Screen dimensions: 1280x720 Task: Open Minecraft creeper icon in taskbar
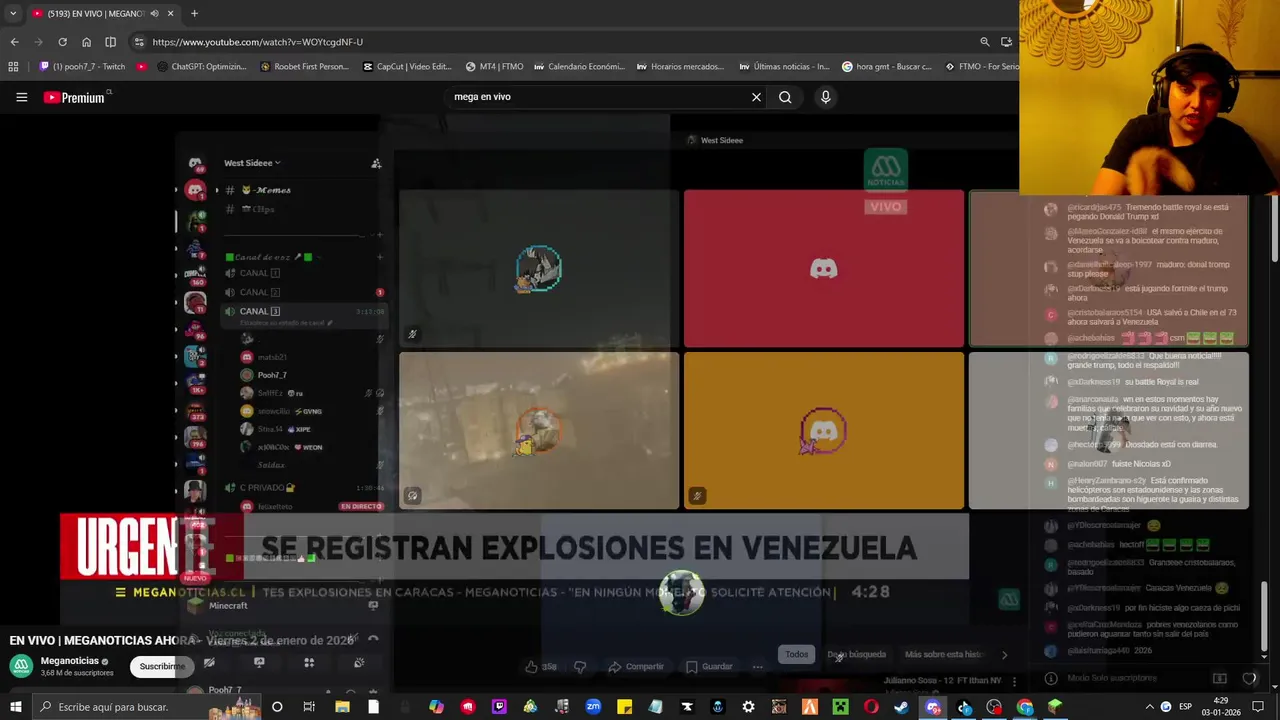coord(840,707)
